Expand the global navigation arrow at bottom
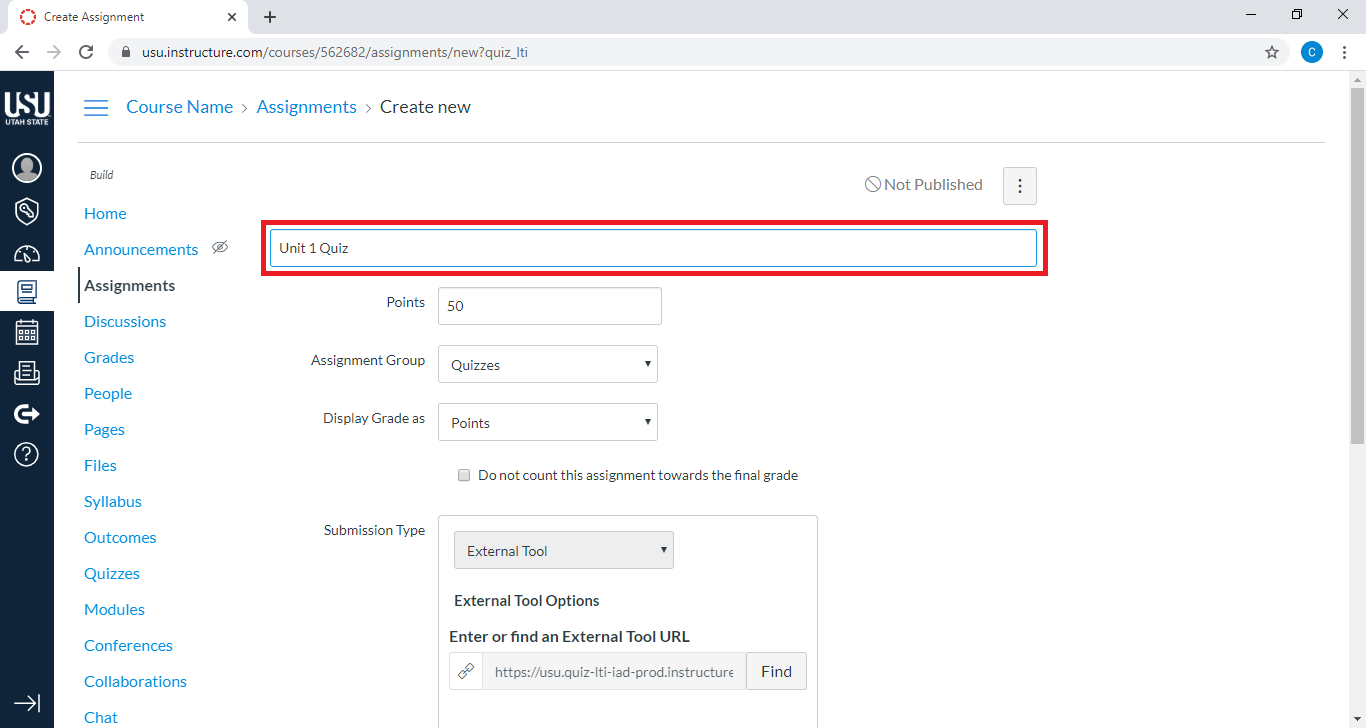 [x=27, y=703]
